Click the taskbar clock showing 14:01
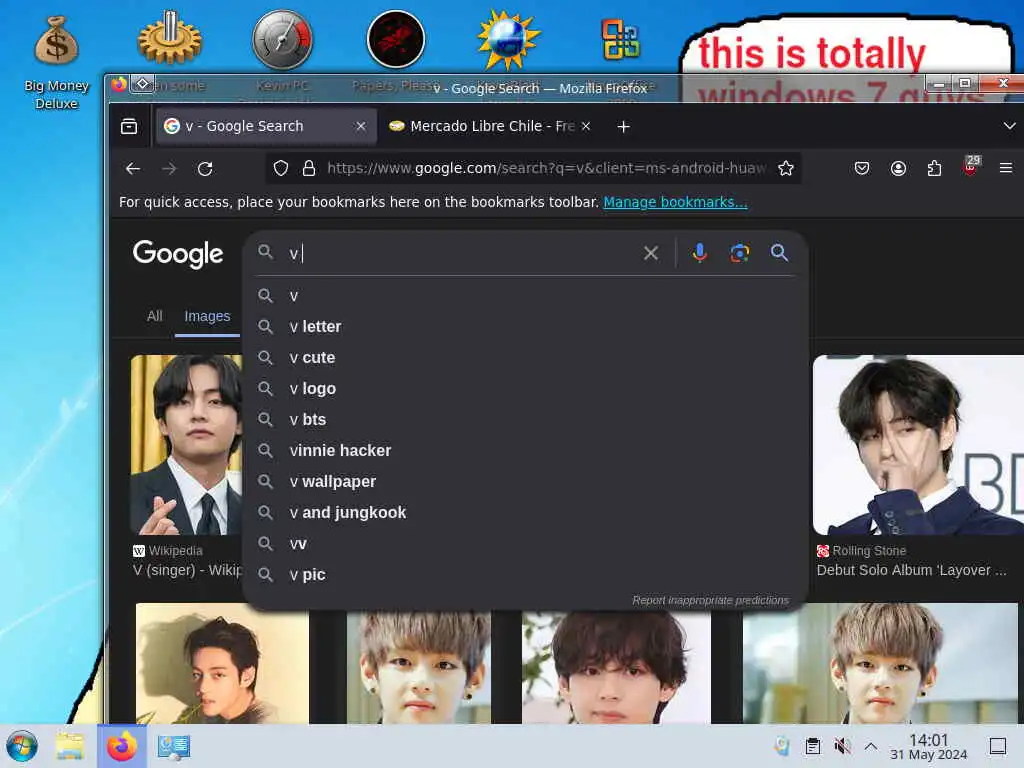This screenshot has height=768, width=1024. 929,746
